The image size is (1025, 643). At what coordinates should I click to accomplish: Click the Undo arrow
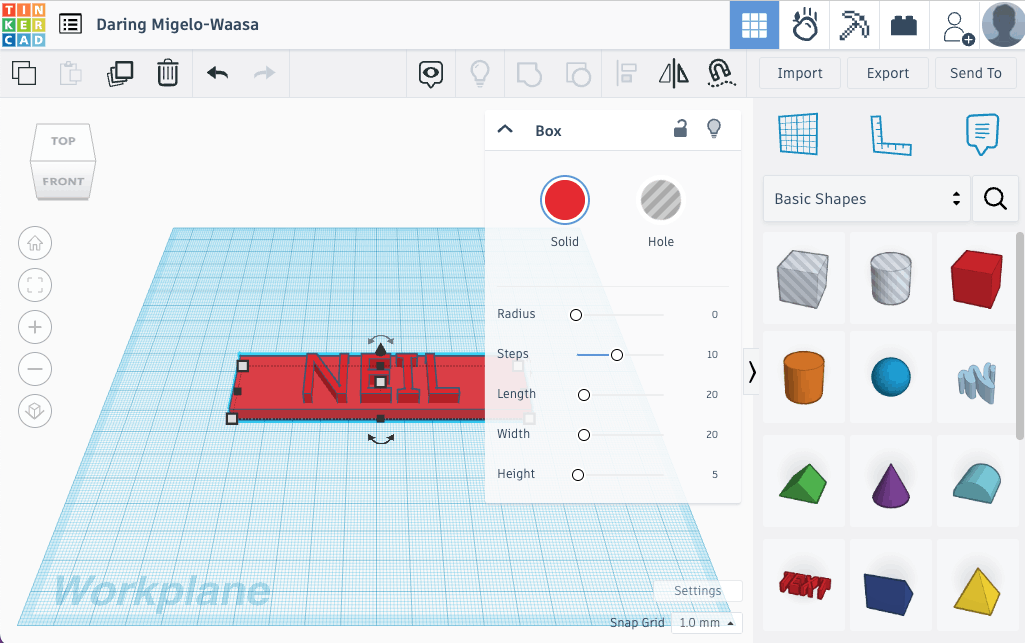coord(217,73)
